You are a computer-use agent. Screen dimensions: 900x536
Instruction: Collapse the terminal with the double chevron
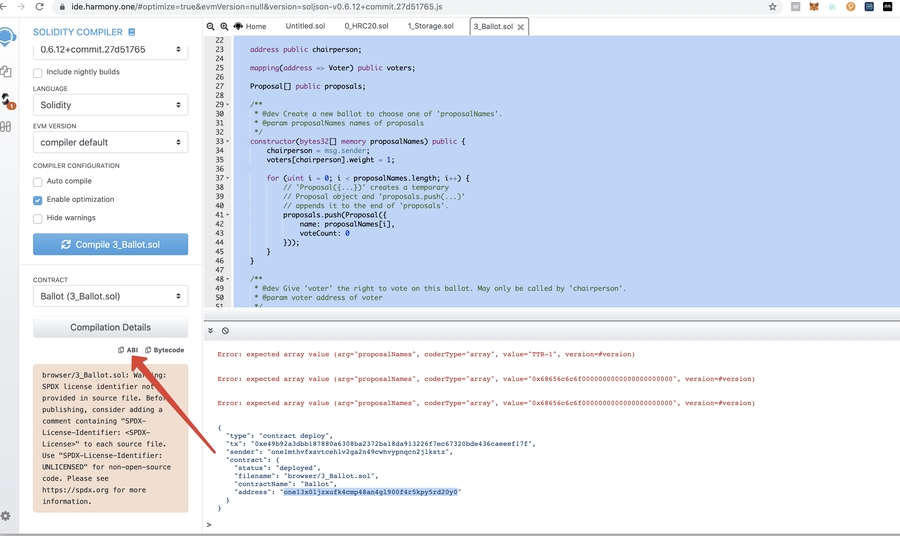pos(211,331)
